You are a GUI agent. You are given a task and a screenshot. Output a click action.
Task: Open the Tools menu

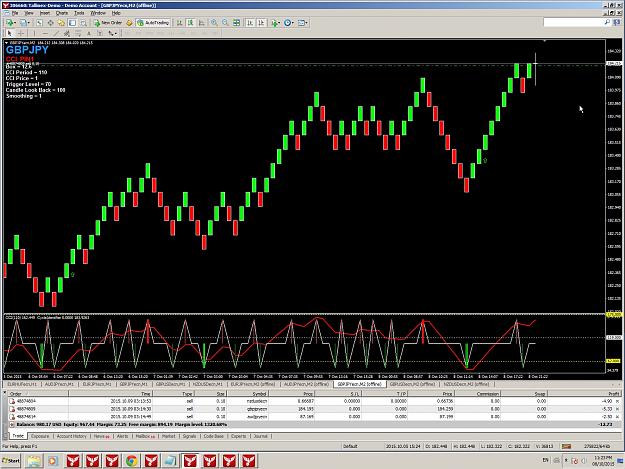pyautogui.click(x=79, y=13)
